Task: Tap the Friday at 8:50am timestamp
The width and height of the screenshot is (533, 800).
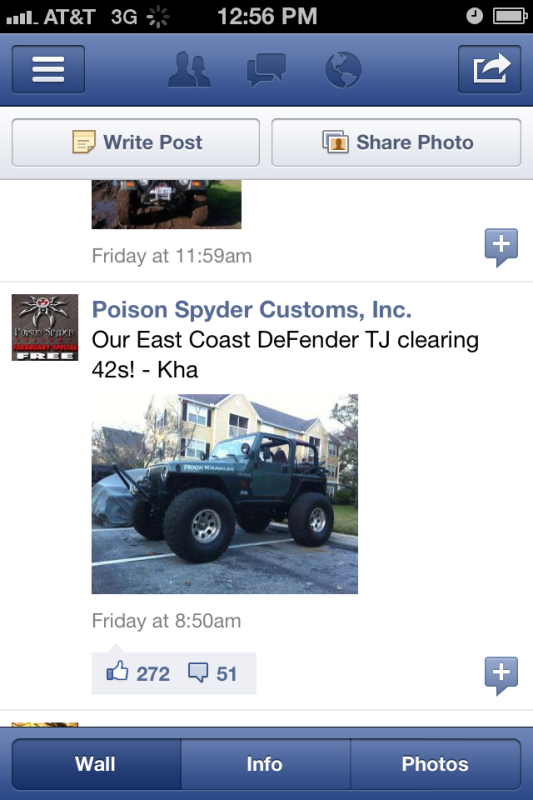Action: 166,621
